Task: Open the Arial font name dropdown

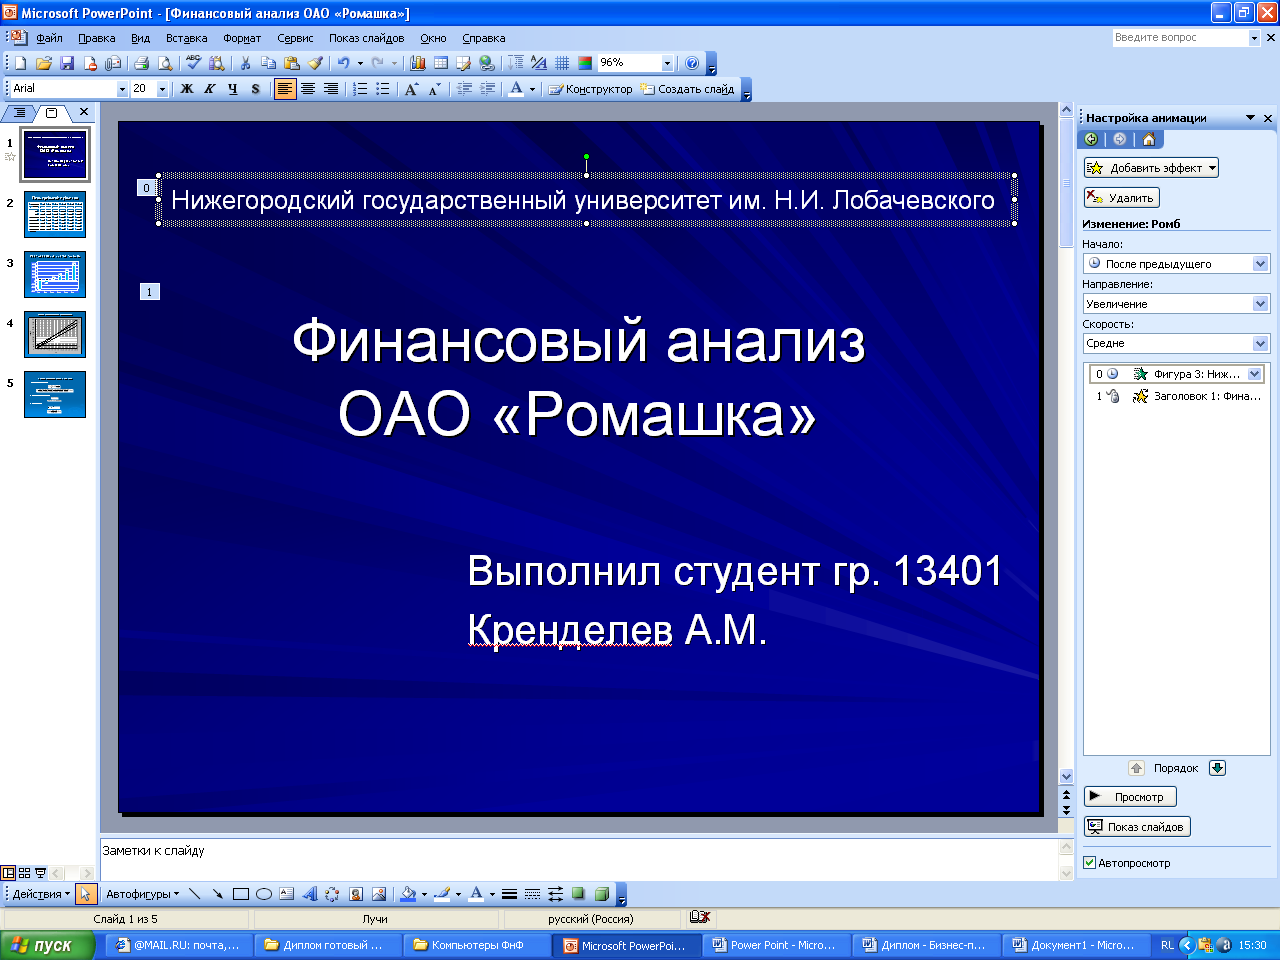Action: coord(123,89)
